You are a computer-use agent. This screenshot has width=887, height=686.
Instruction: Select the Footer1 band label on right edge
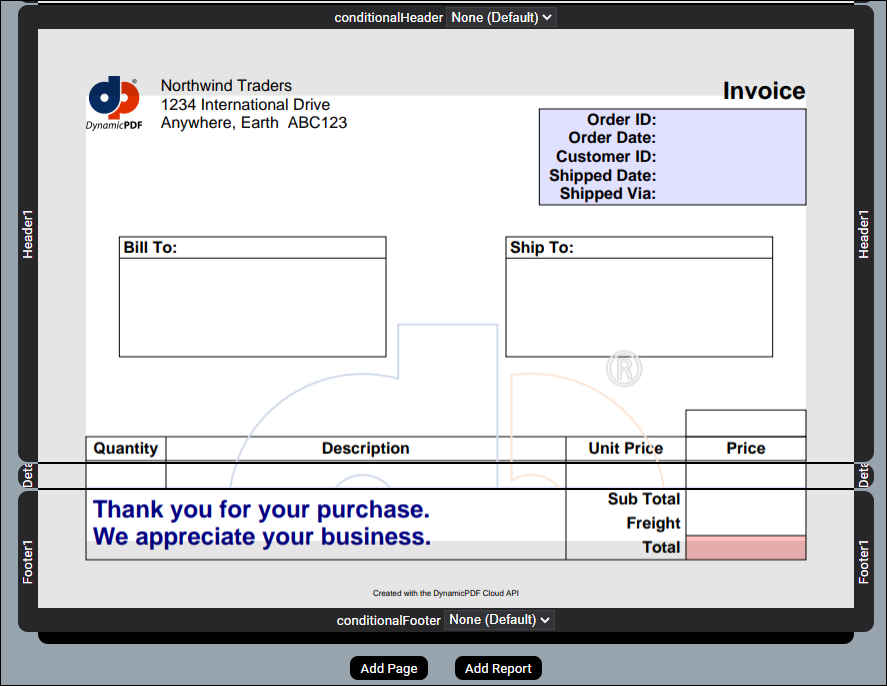pyautogui.click(x=864, y=561)
